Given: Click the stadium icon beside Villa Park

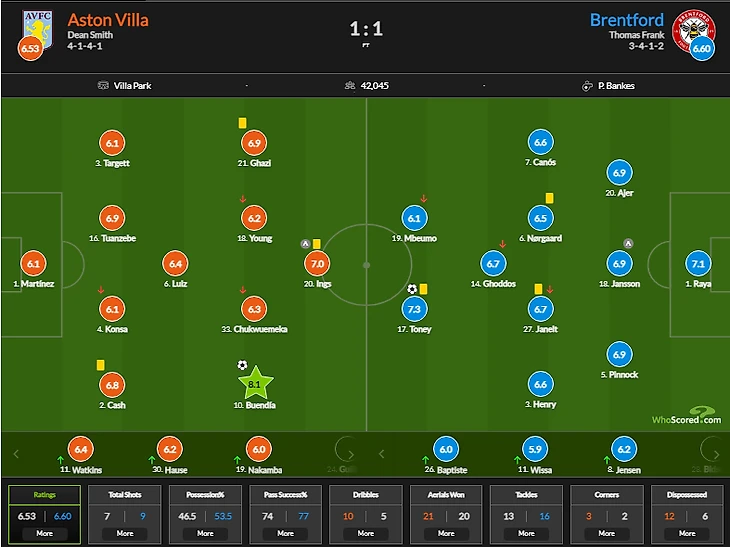Looking at the screenshot, I should (x=103, y=86).
